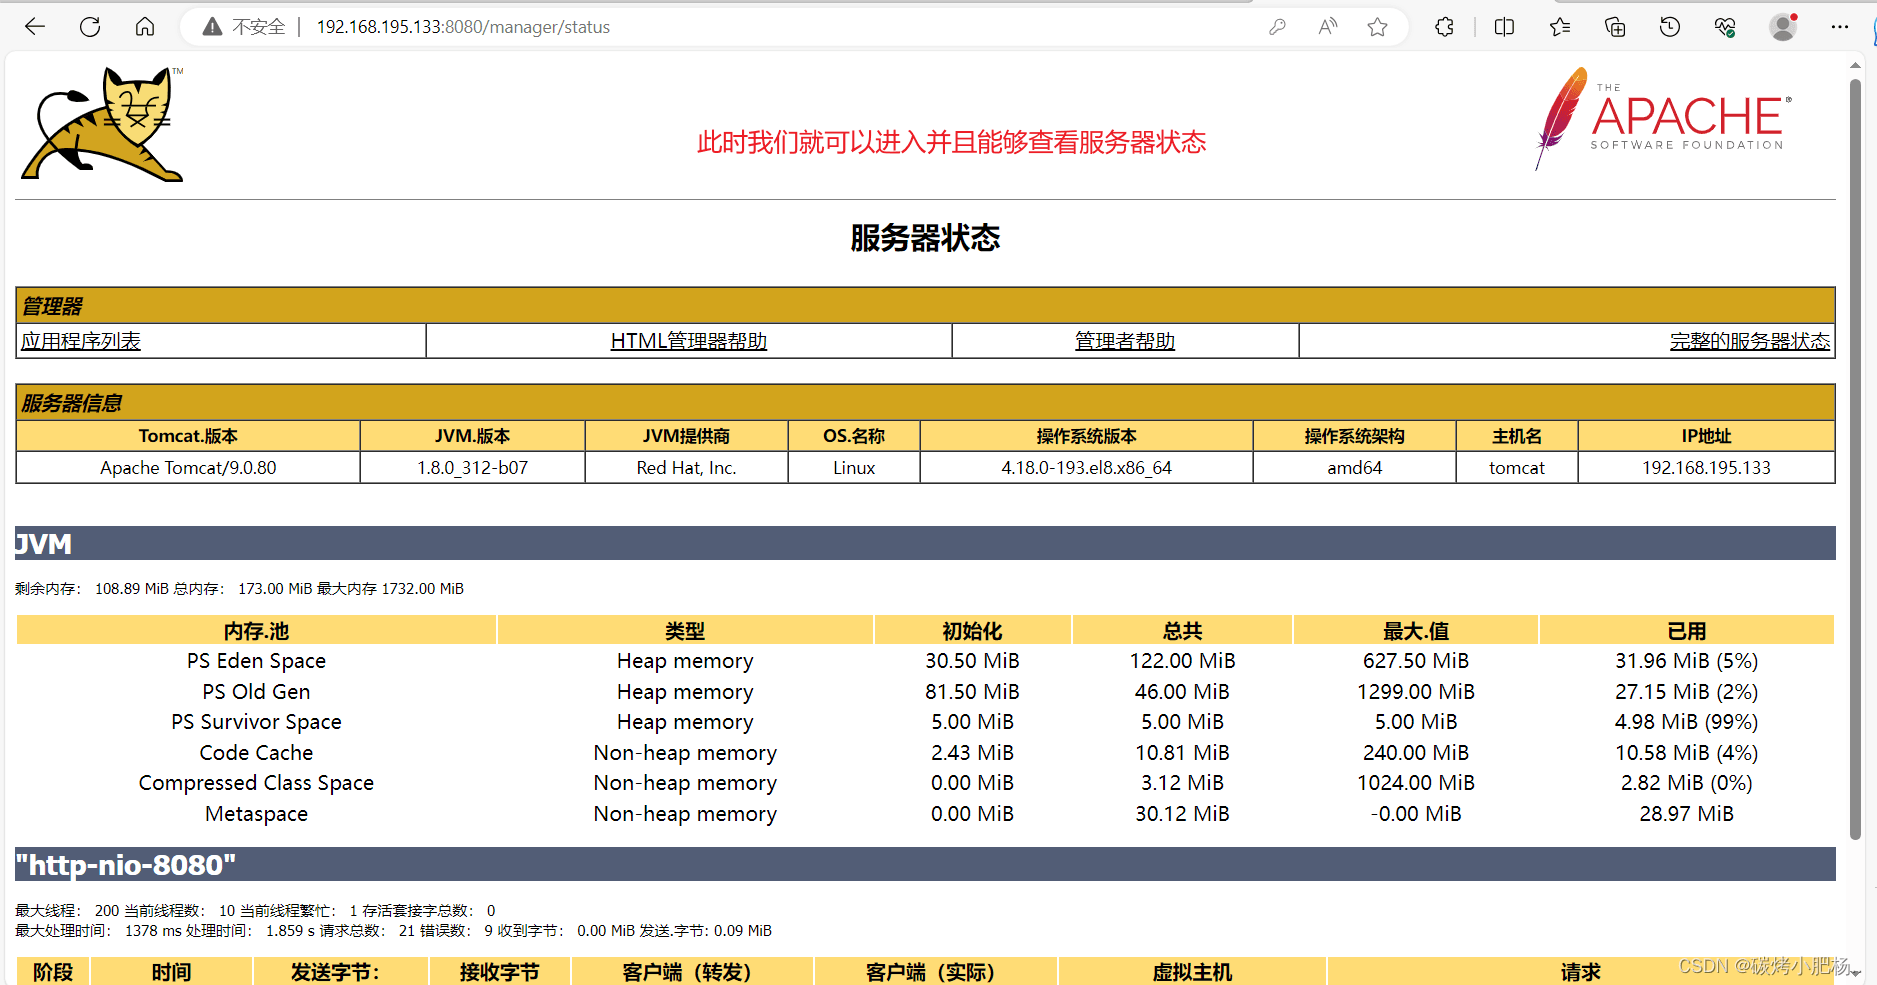The height and width of the screenshot is (985, 1877).
Task: Open the collections icon
Action: [x=1615, y=27]
